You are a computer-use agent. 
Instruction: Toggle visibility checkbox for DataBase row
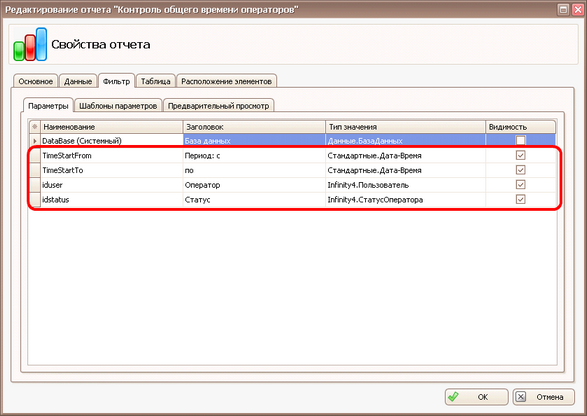click(x=520, y=140)
